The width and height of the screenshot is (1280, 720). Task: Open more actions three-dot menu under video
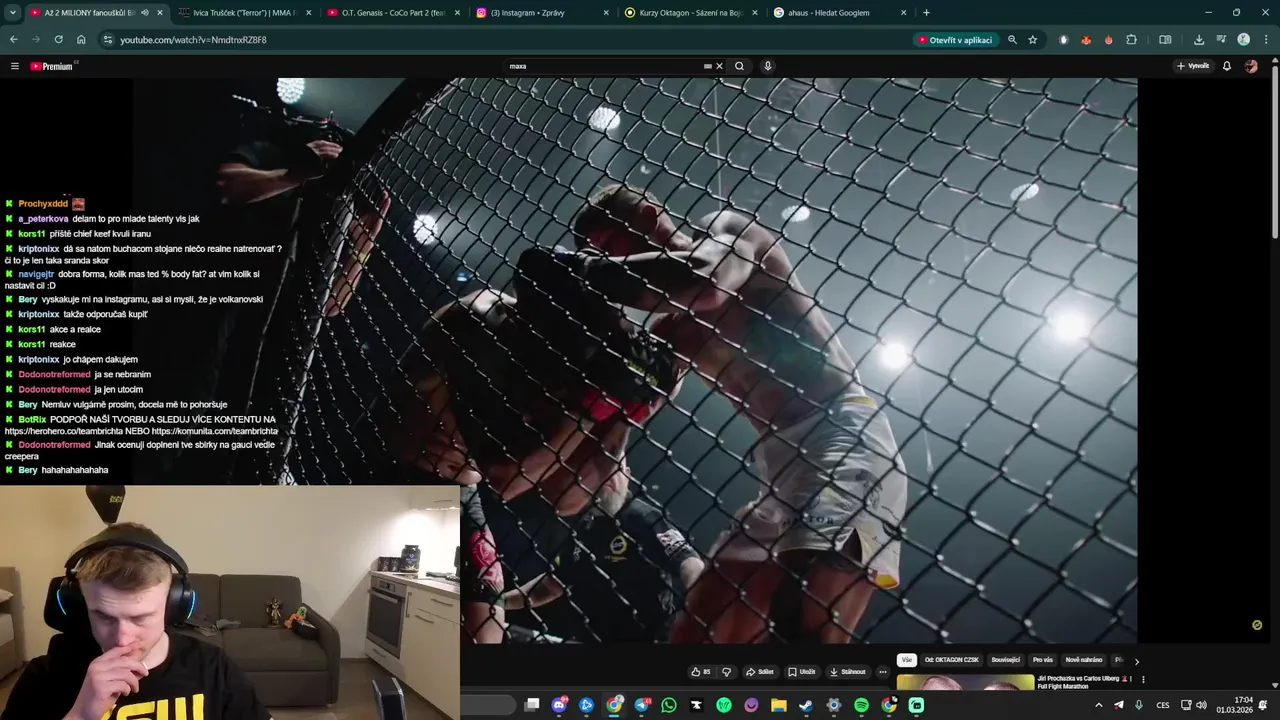[883, 672]
